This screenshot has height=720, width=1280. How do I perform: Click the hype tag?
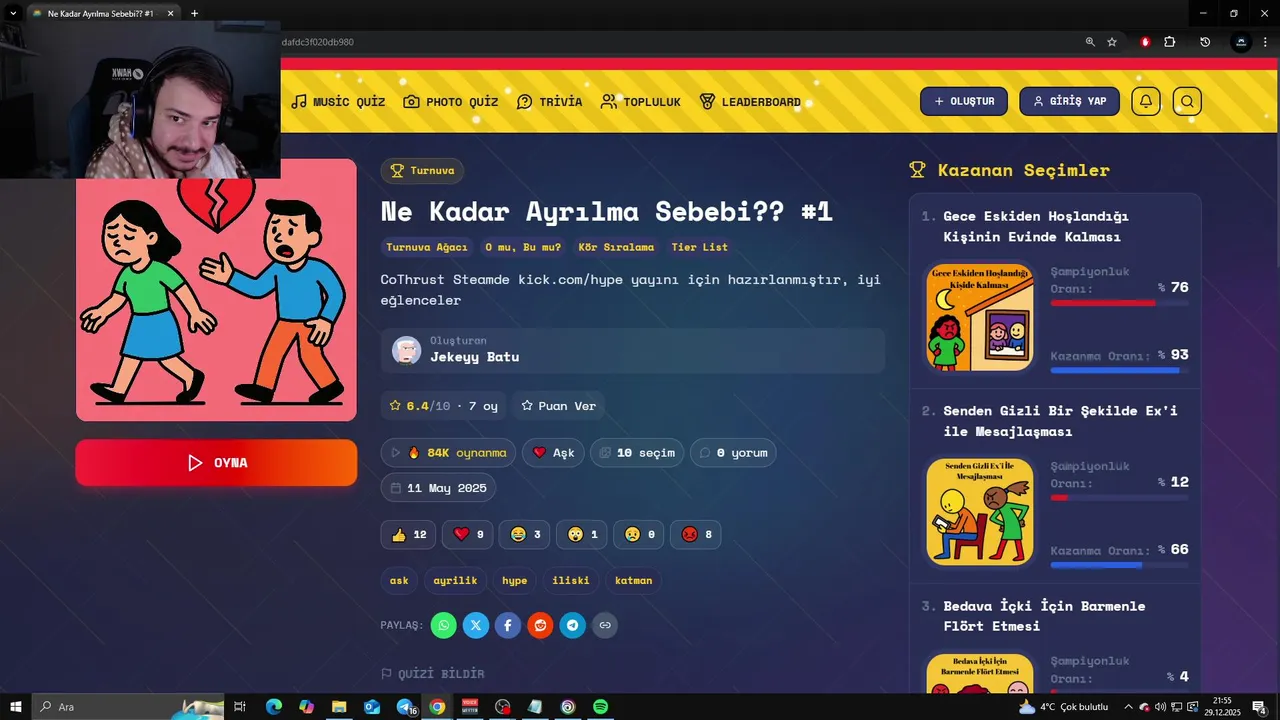pos(515,581)
